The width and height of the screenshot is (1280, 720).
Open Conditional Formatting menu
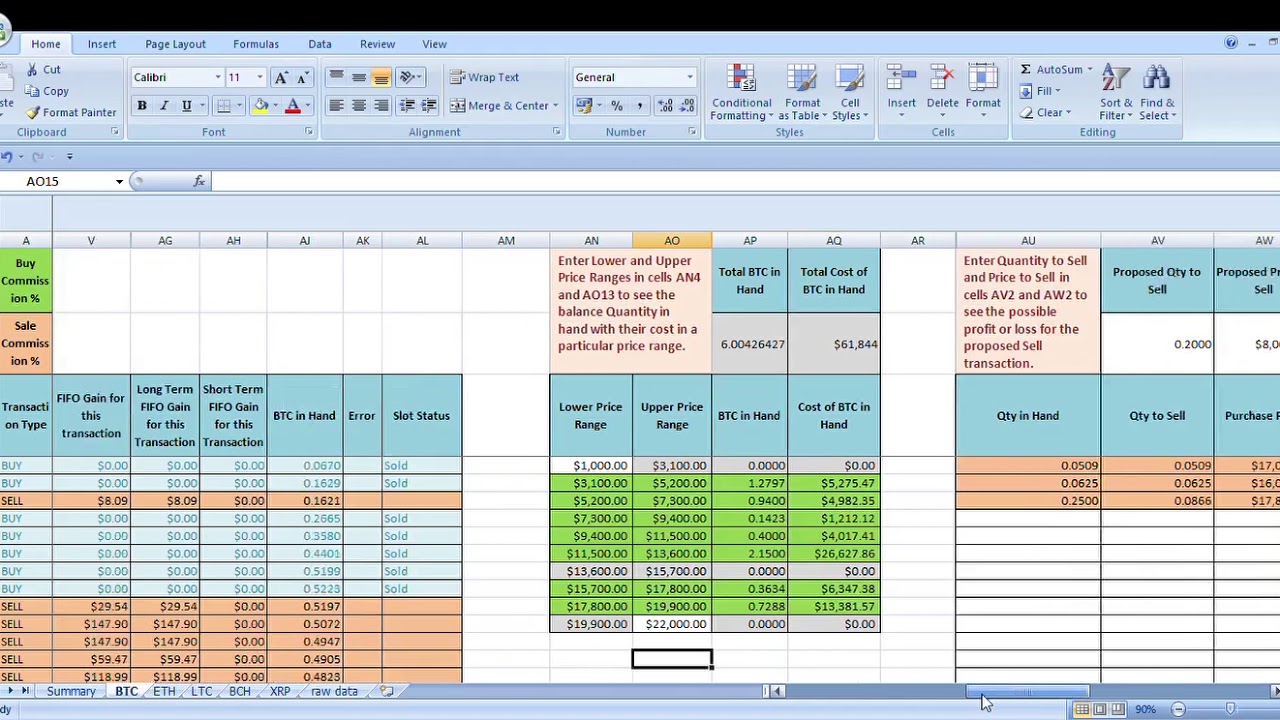741,92
